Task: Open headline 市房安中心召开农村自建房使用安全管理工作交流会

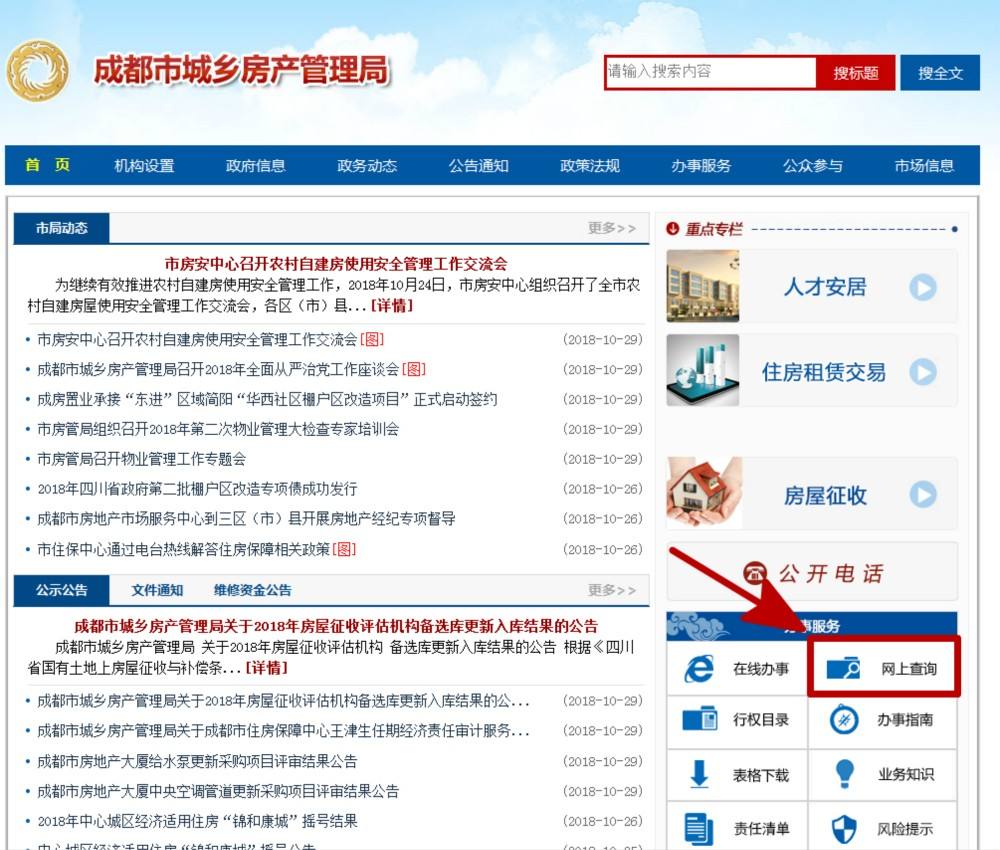Action: 336,263
